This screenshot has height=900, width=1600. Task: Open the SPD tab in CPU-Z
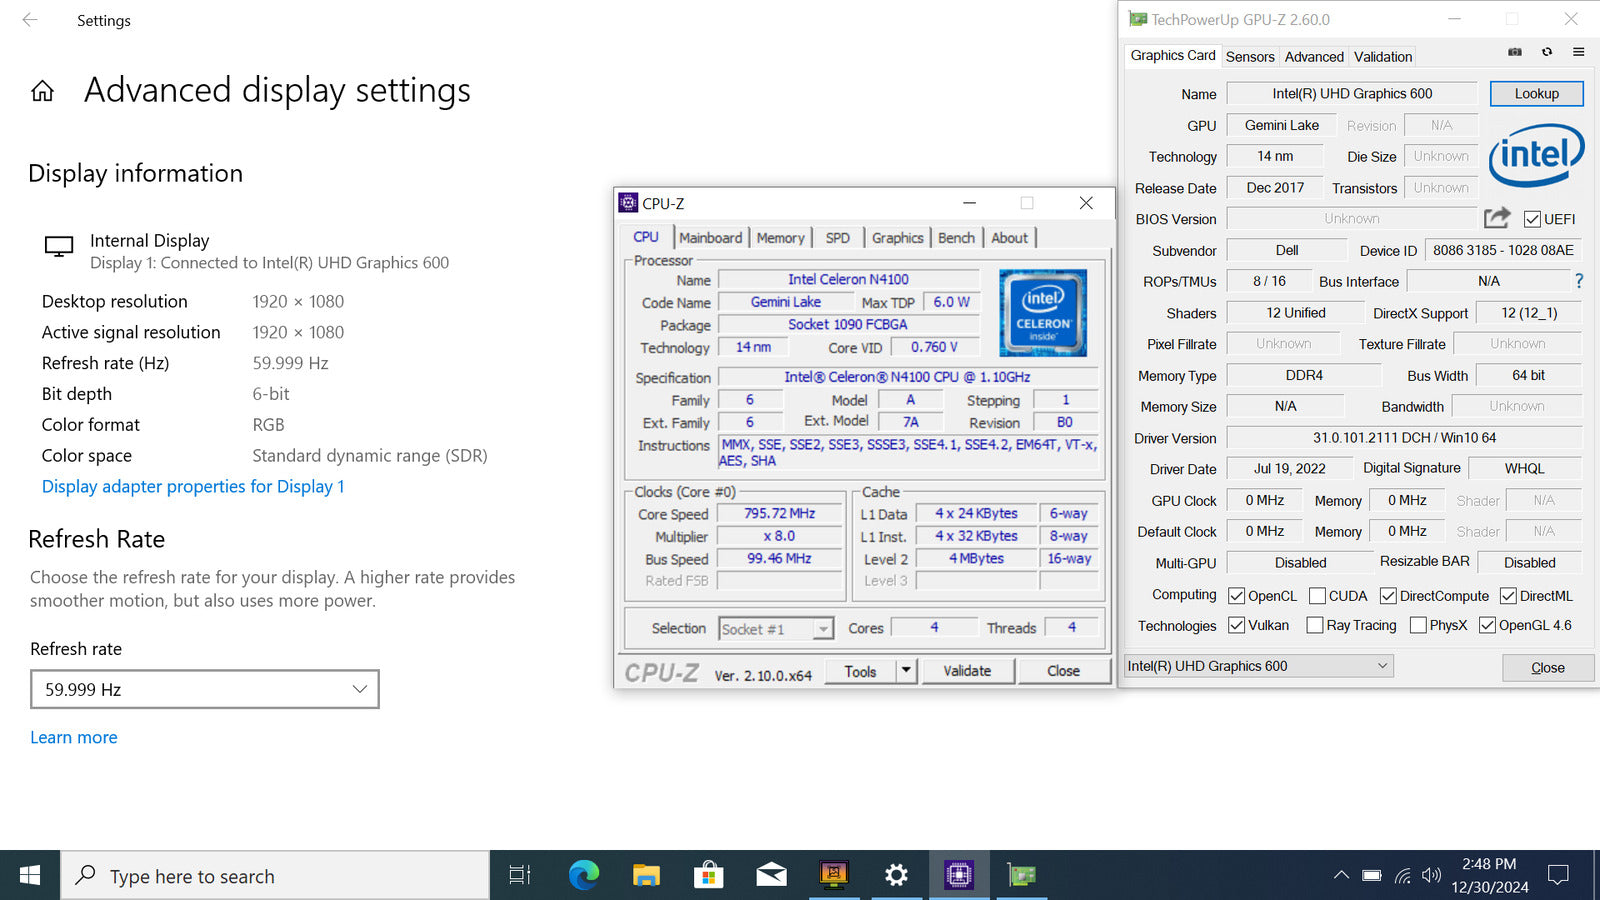[837, 238]
